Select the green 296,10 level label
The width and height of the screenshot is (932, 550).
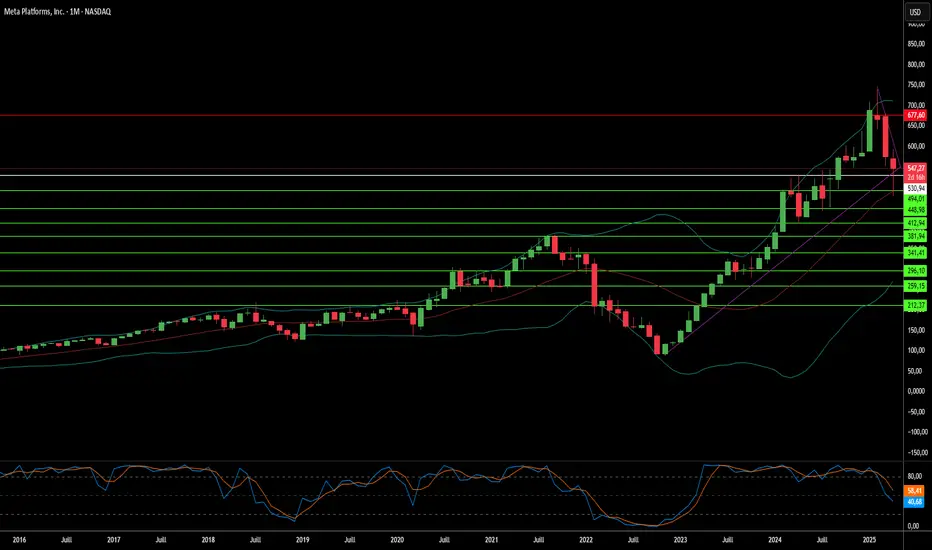click(x=915, y=271)
